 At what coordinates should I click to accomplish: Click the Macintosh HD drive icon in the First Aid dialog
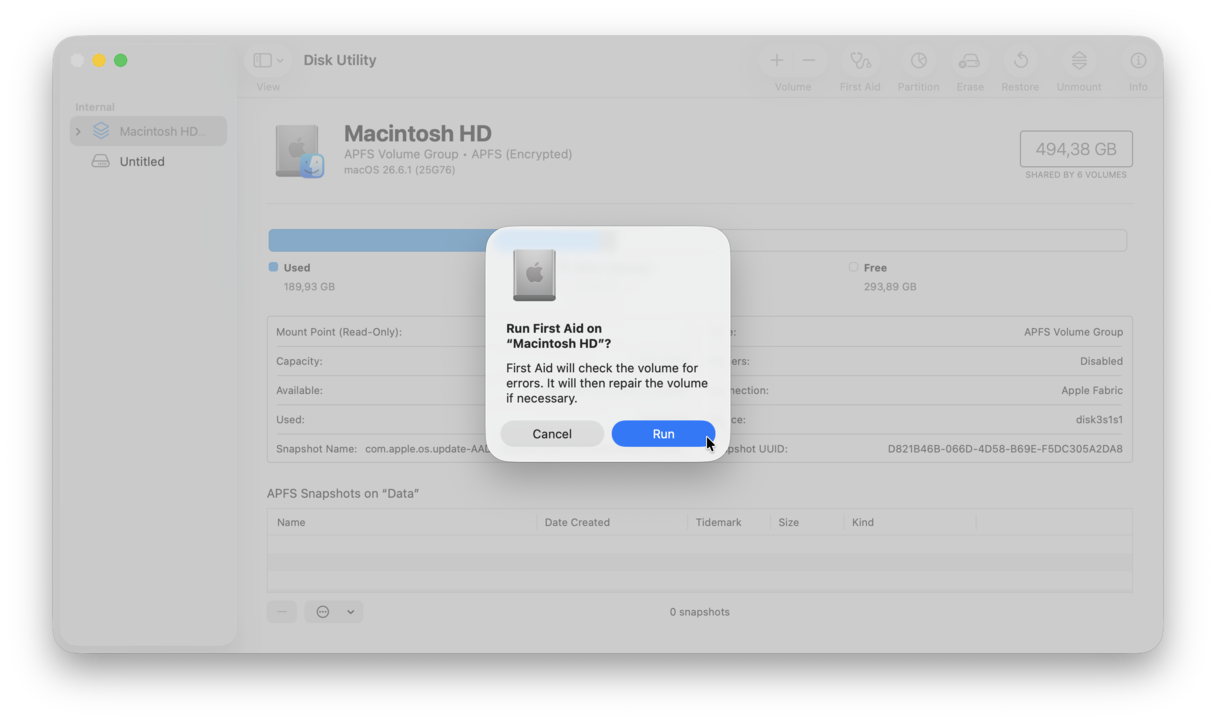coord(534,275)
